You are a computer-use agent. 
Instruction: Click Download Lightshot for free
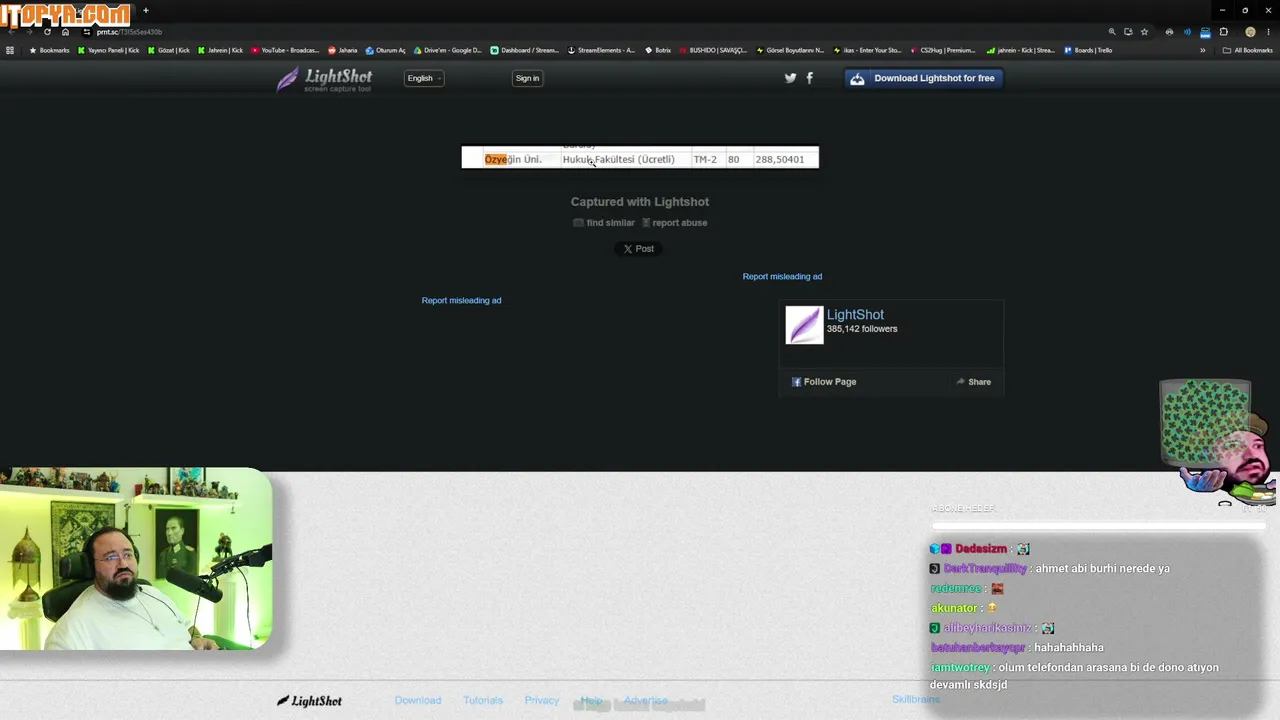pyautogui.click(x=923, y=78)
